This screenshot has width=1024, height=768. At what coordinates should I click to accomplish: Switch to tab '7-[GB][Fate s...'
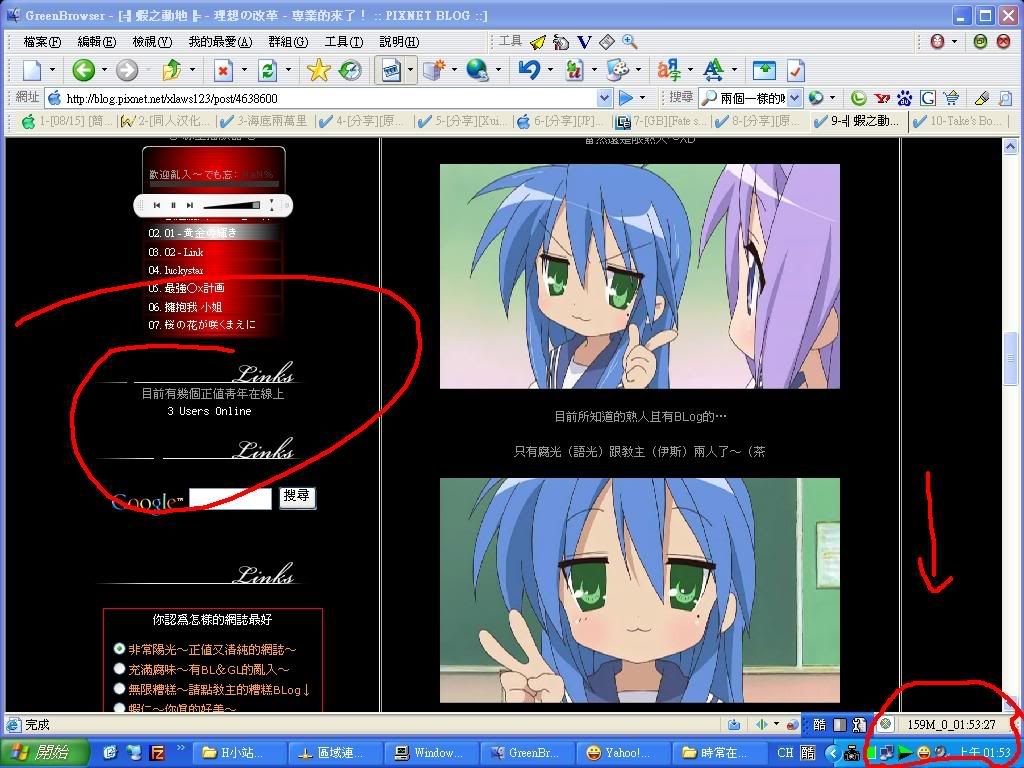click(x=661, y=121)
